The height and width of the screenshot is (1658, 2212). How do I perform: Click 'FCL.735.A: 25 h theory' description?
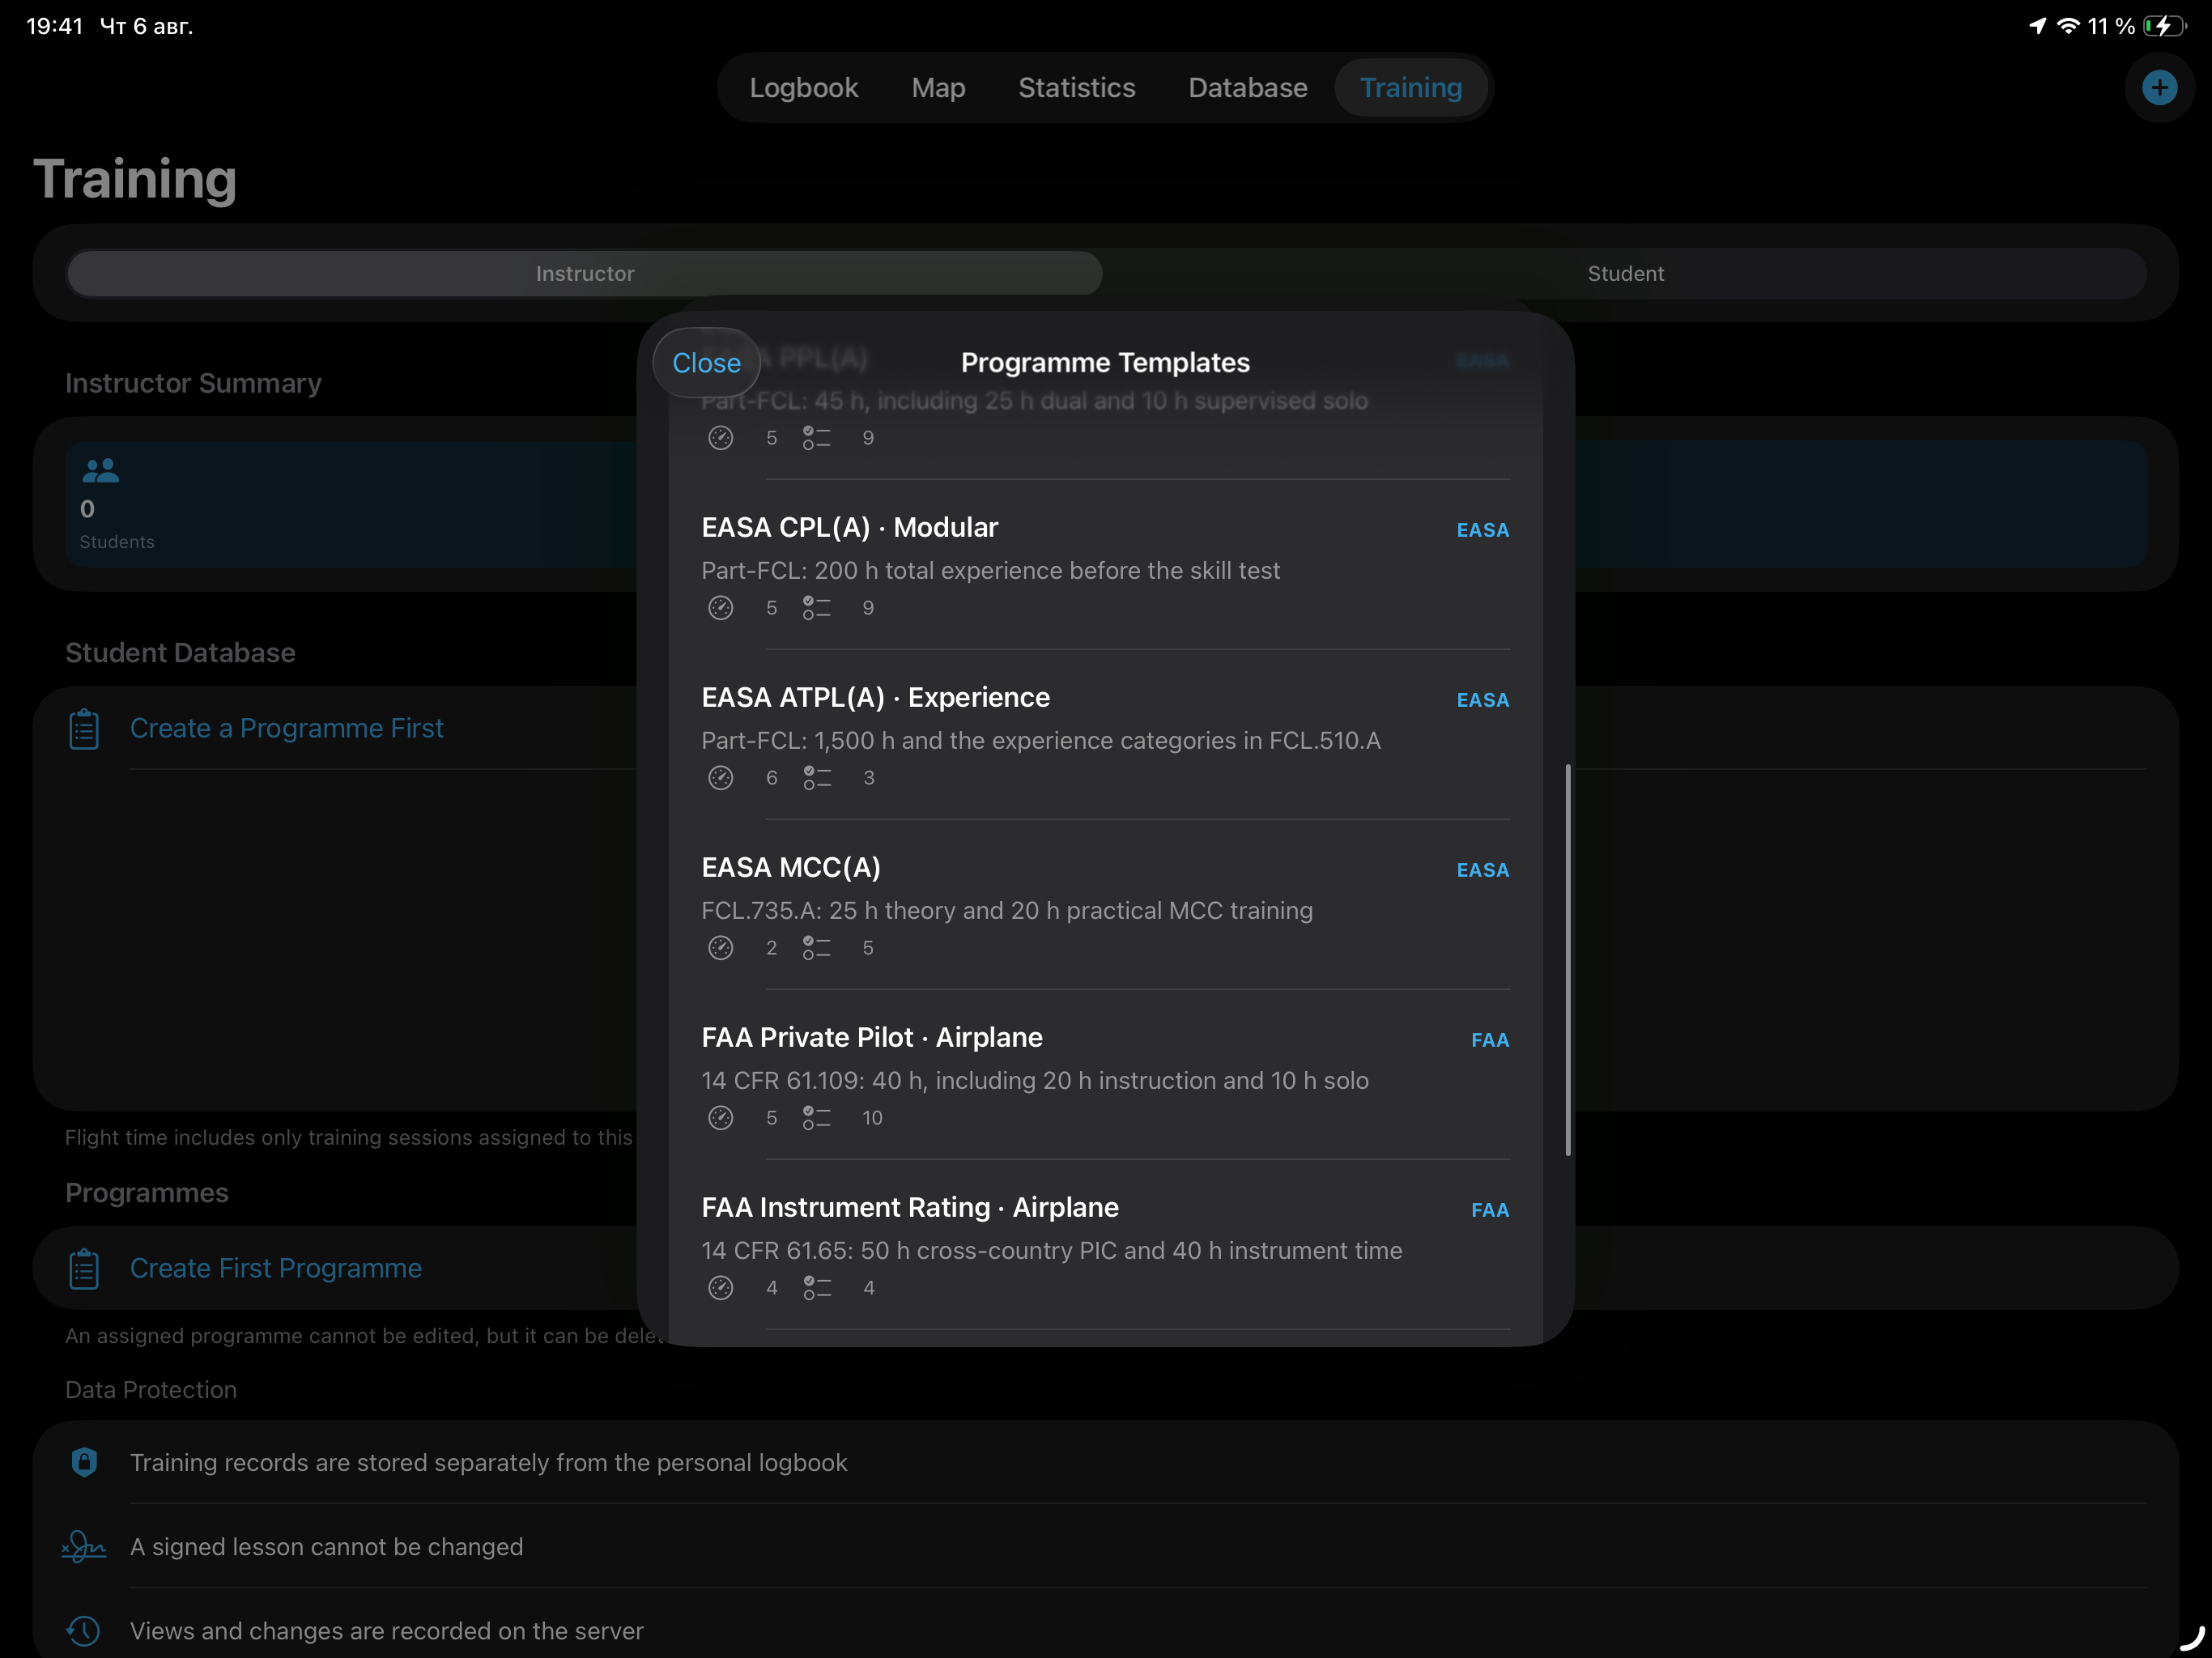click(x=1007, y=911)
